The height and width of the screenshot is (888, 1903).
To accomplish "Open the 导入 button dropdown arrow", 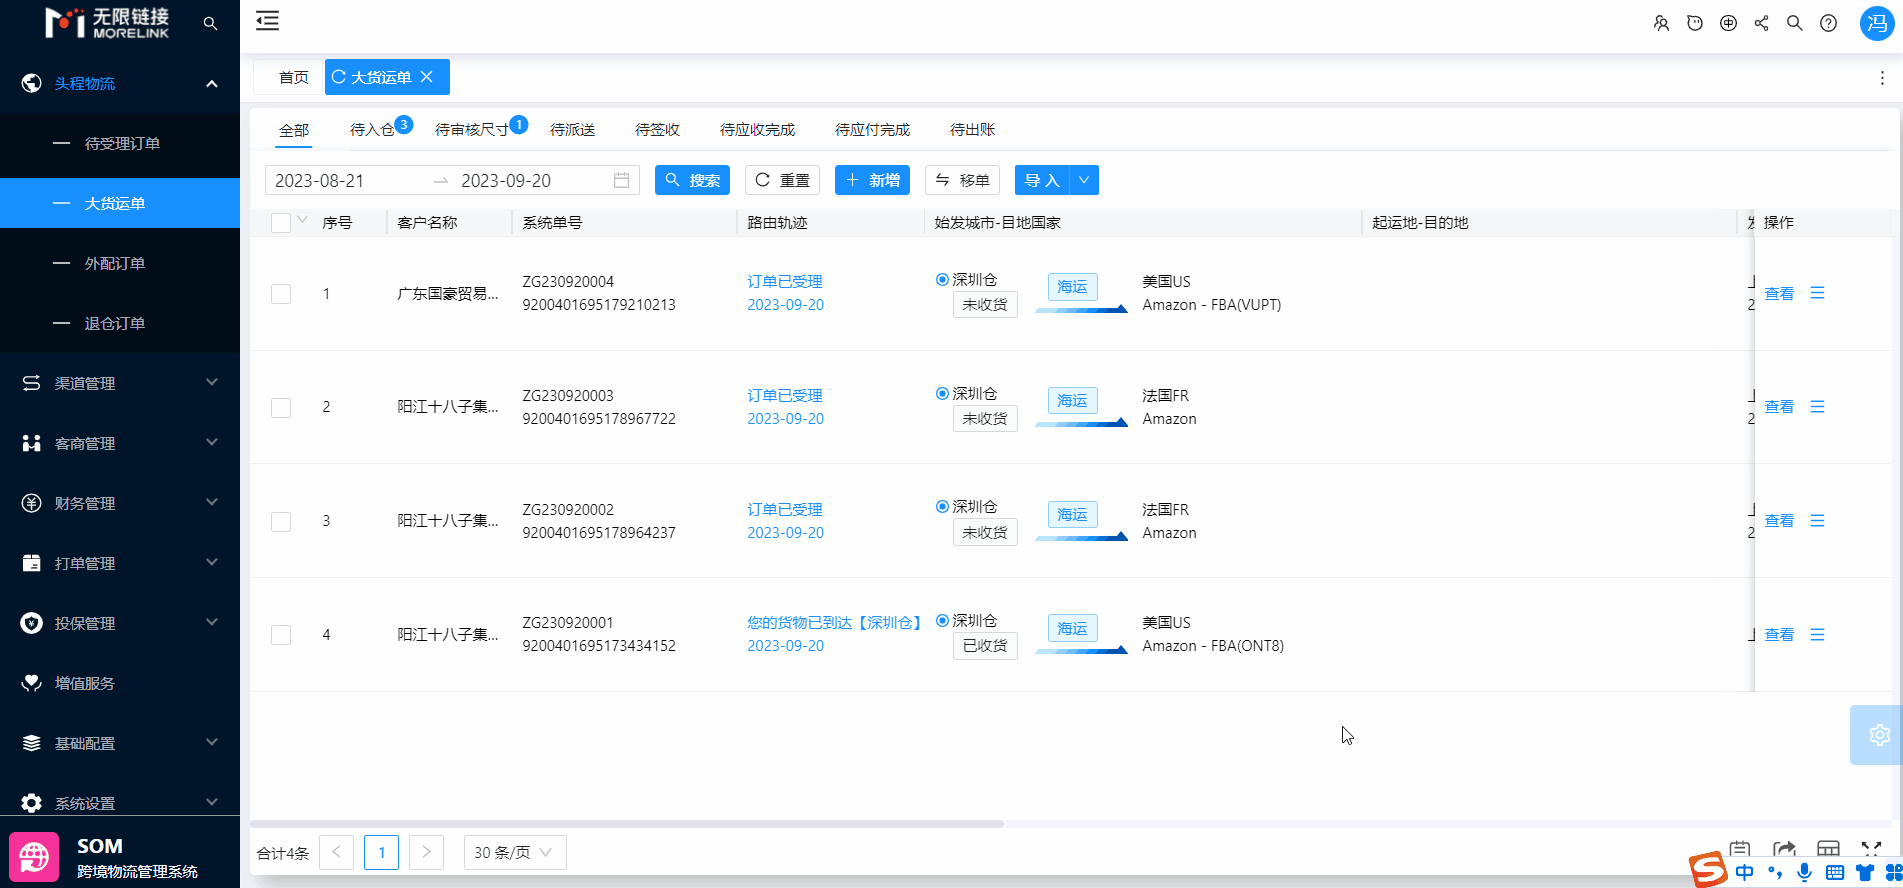I will pos(1084,180).
